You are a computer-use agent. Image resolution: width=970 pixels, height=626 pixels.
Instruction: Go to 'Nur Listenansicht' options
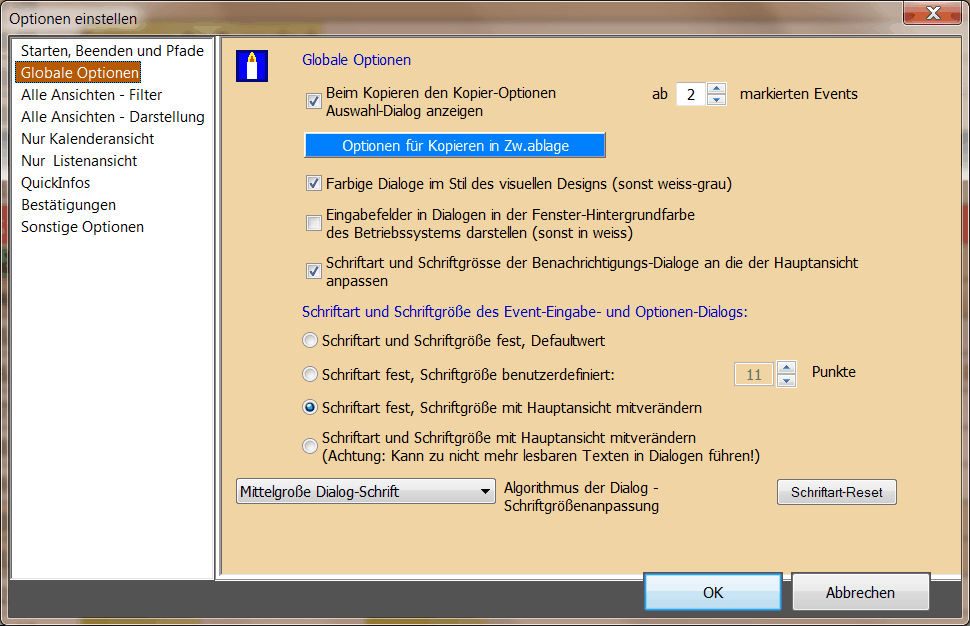(79, 161)
